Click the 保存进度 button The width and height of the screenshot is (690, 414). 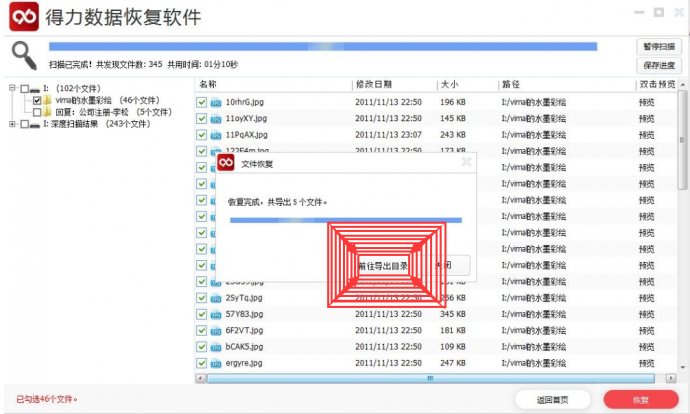[x=659, y=66]
